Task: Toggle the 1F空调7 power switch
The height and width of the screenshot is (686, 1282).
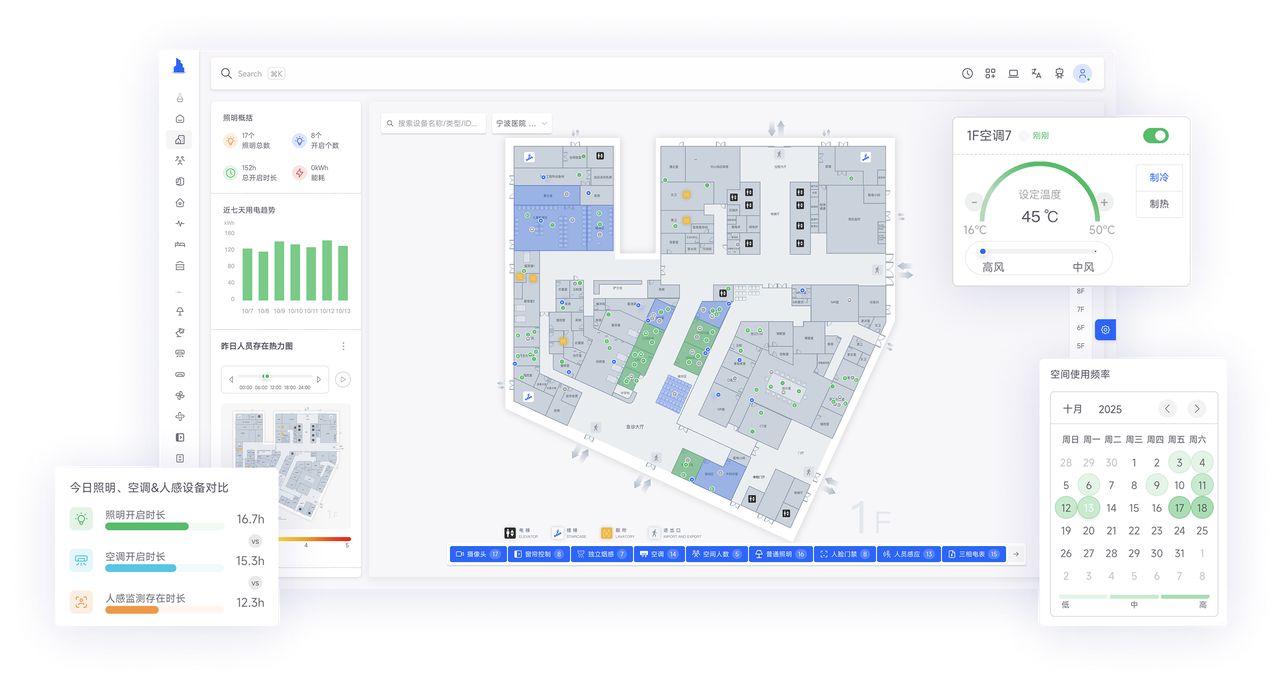Action: pyautogui.click(x=1155, y=136)
